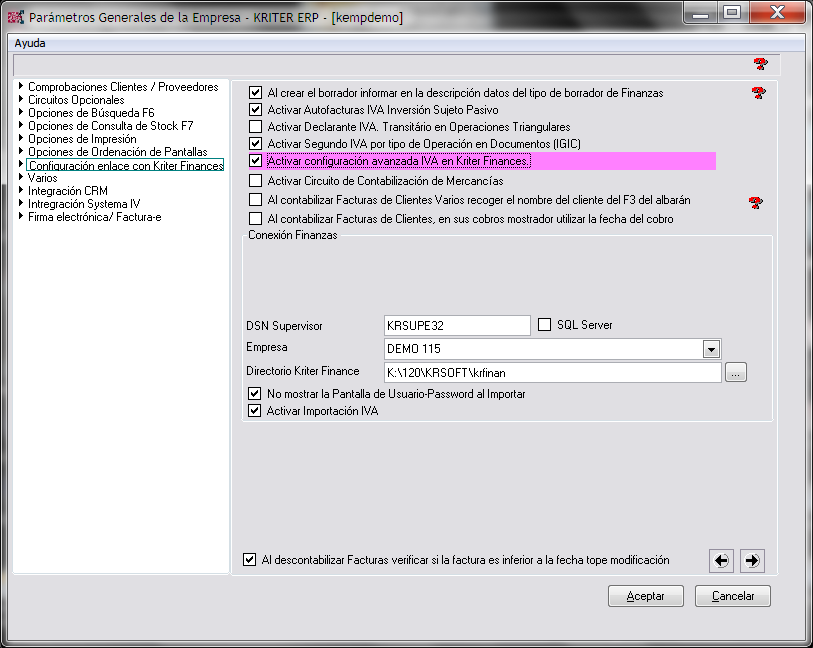Click help icon beside Clientes Varios option
813x648 pixels.
tap(756, 203)
